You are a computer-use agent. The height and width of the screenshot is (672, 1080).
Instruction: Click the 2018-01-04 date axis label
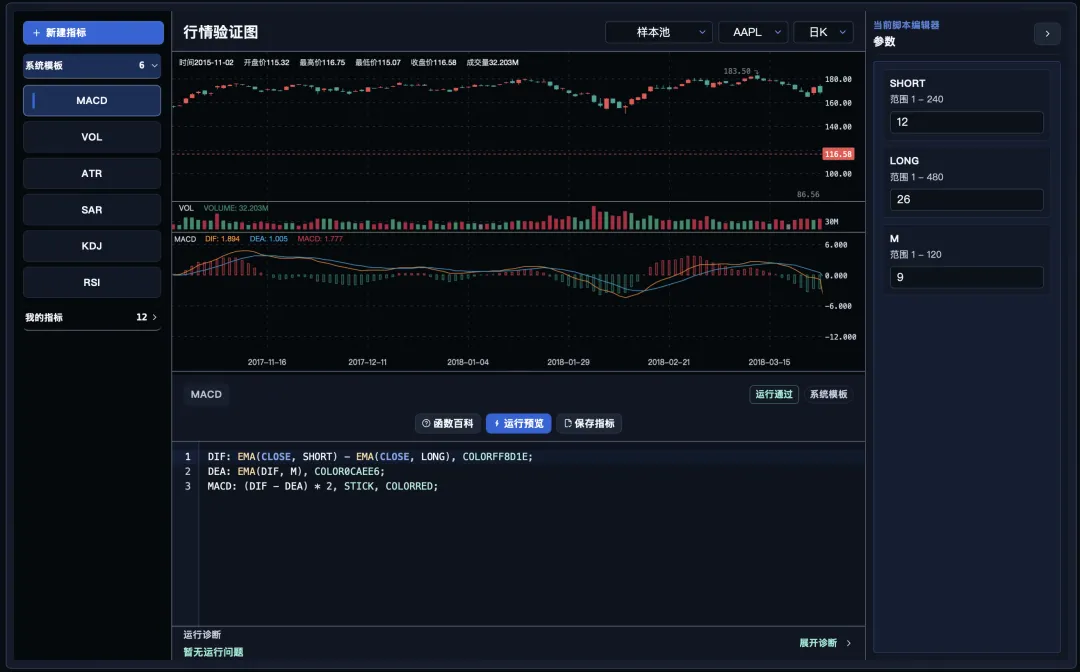(468, 362)
